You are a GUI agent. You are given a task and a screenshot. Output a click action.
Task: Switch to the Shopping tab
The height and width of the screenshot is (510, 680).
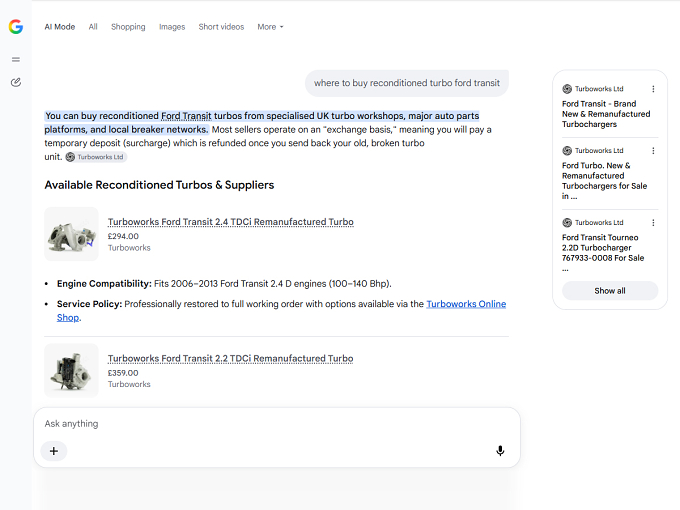(128, 27)
